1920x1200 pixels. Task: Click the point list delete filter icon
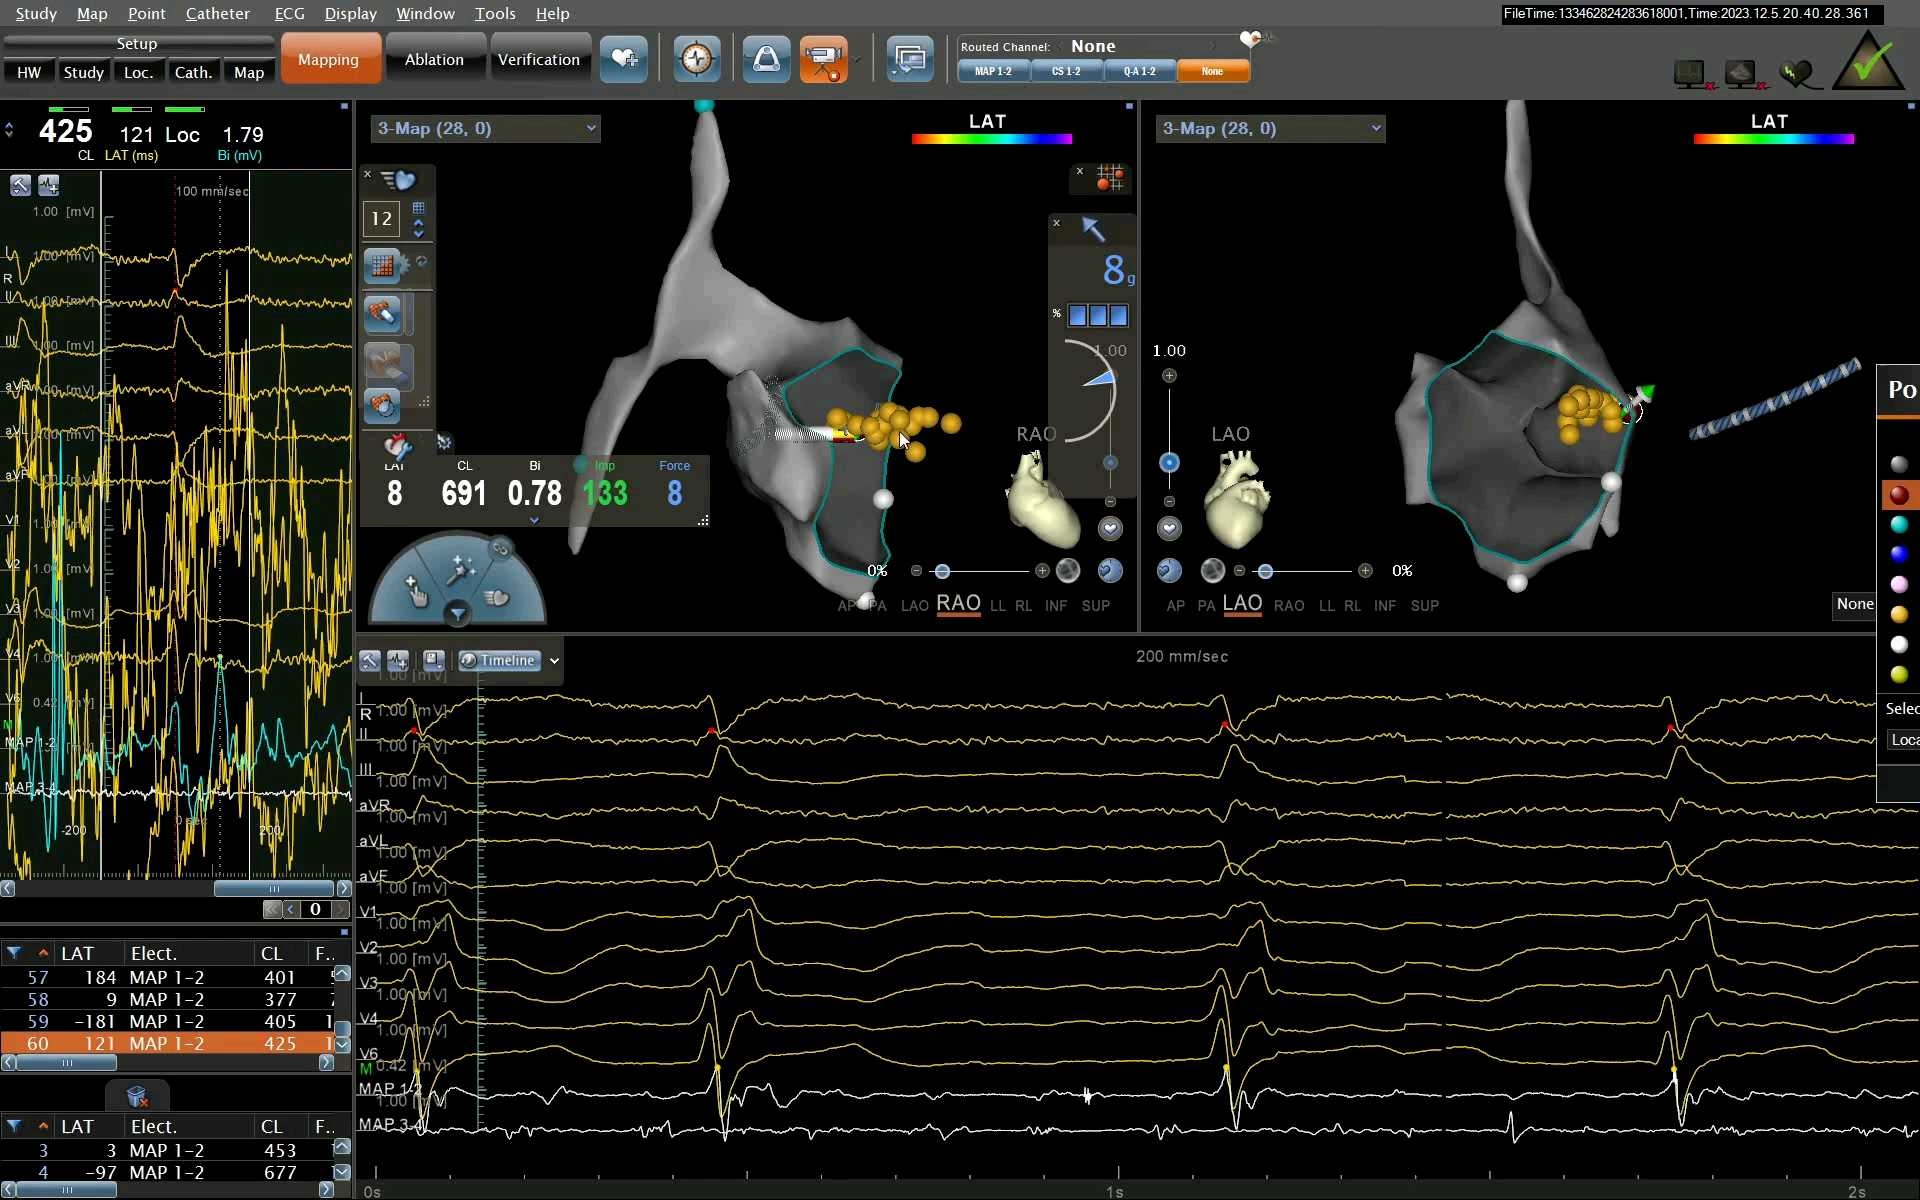click(138, 1097)
